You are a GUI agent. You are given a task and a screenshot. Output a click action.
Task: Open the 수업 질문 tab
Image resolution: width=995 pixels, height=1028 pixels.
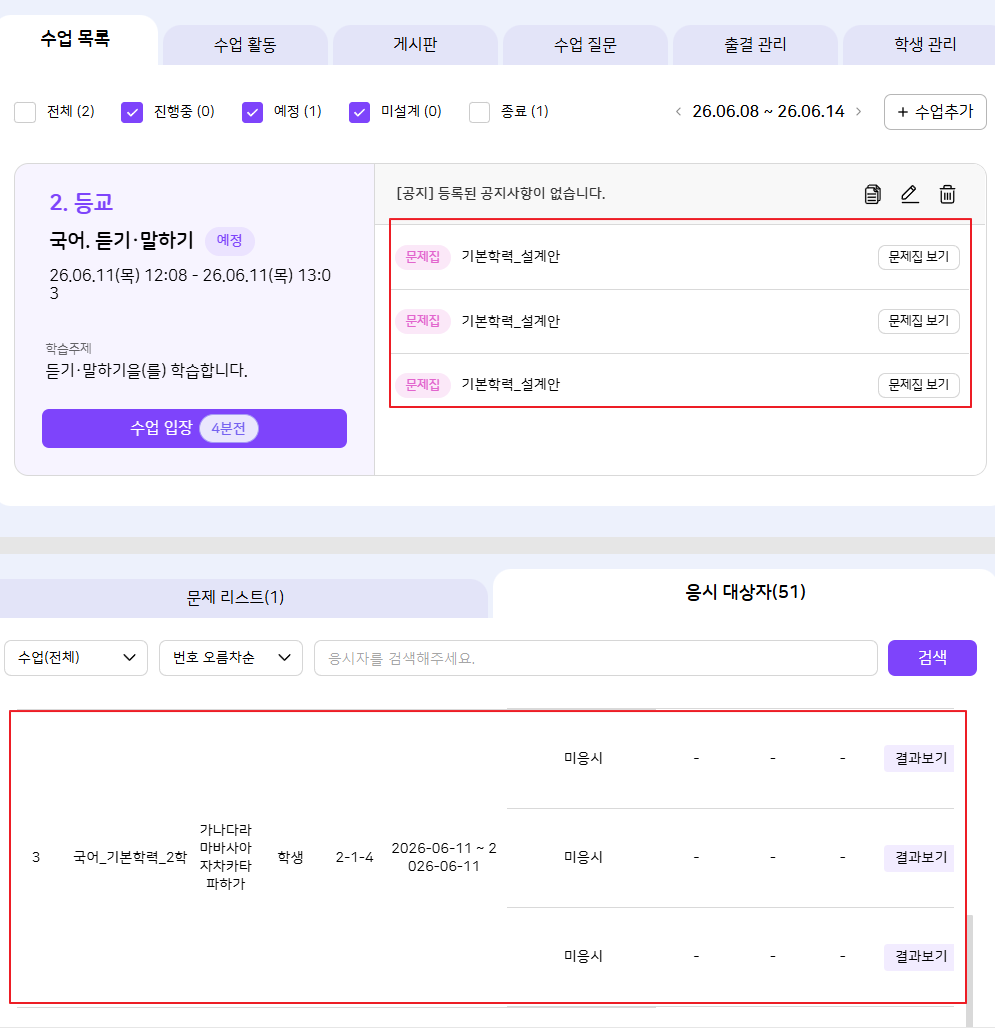pyautogui.click(x=585, y=45)
